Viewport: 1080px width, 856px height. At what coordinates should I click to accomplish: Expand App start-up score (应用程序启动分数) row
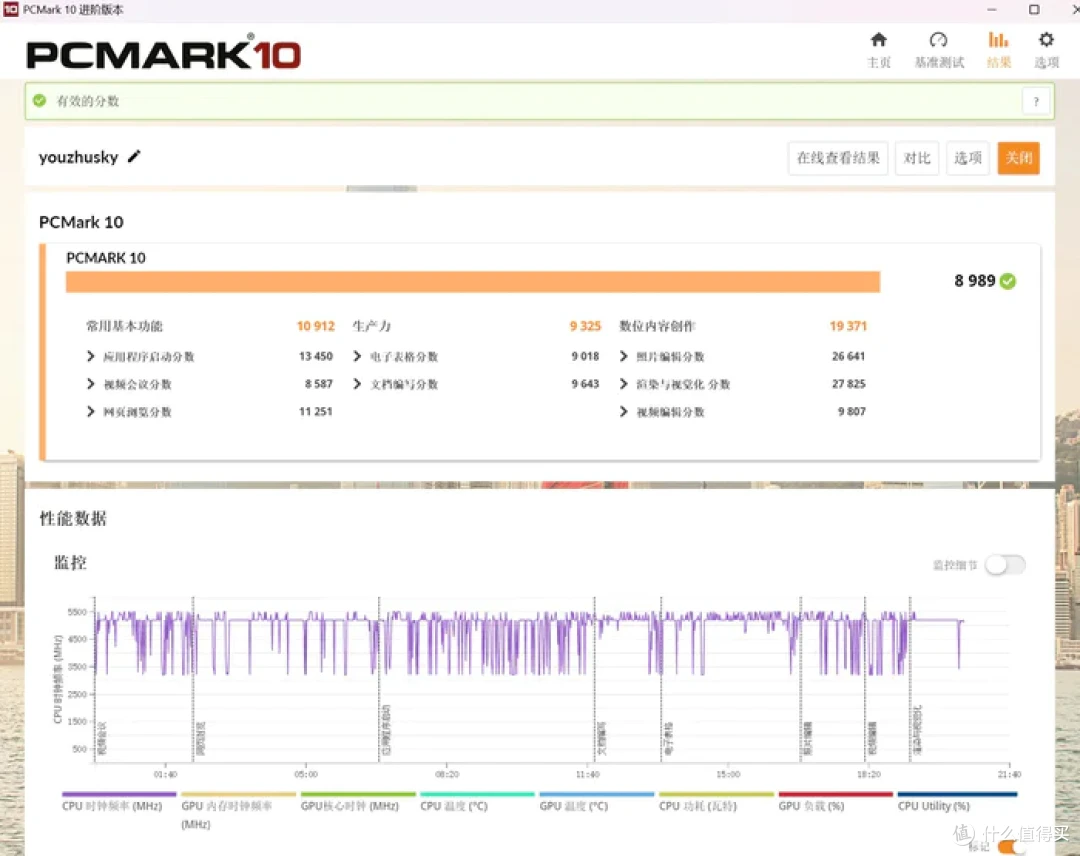[90, 356]
